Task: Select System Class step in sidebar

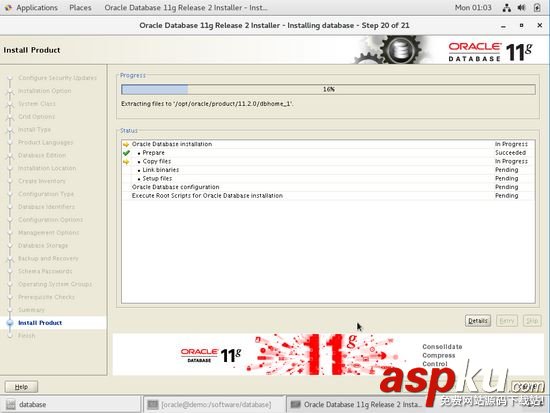Action: [37, 104]
